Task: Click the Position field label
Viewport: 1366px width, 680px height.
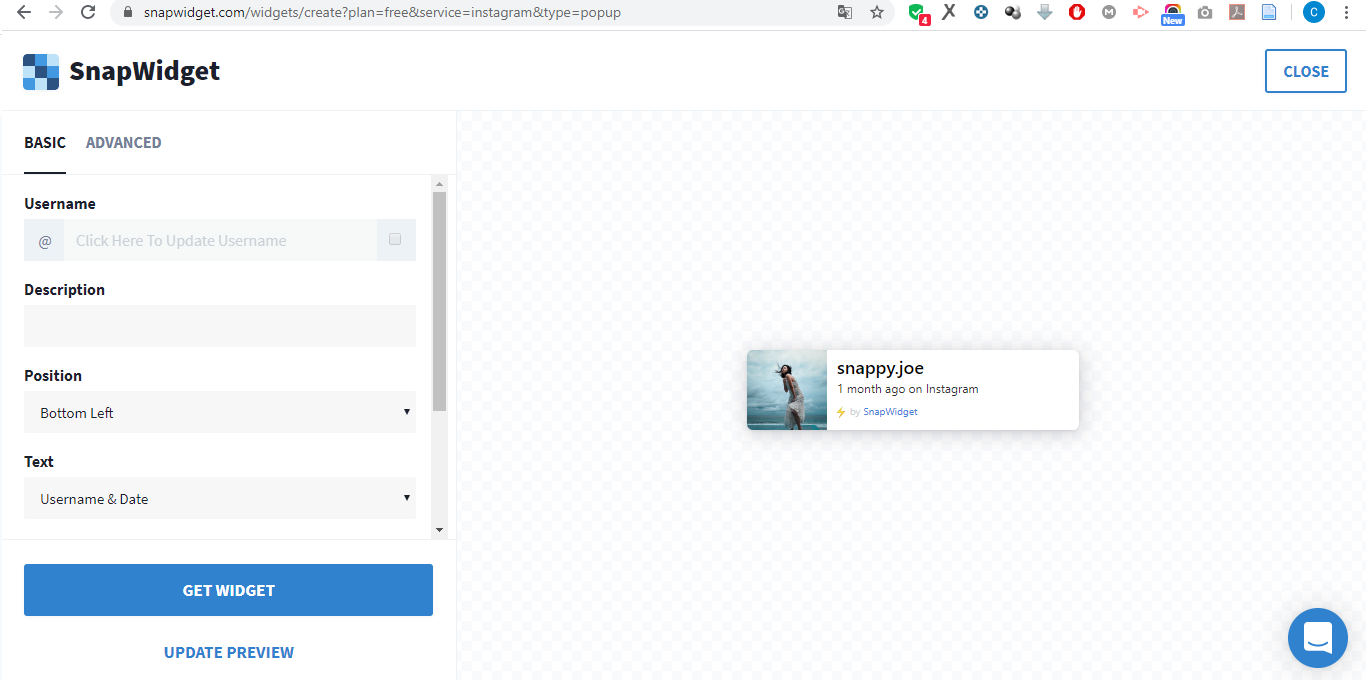Action: pyautogui.click(x=53, y=376)
